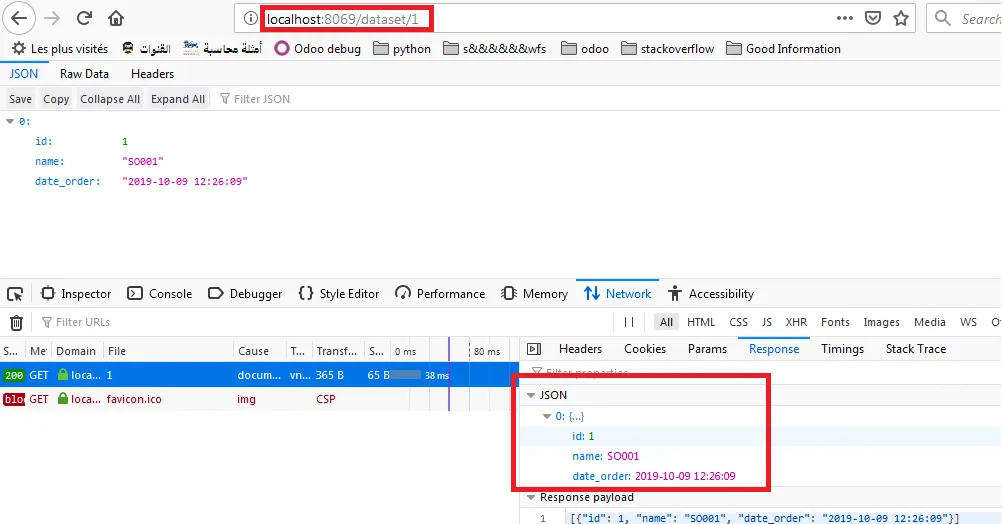Open the Inspector devtools panel
This screenshot has height=524, width=1003.
[76, 294]
